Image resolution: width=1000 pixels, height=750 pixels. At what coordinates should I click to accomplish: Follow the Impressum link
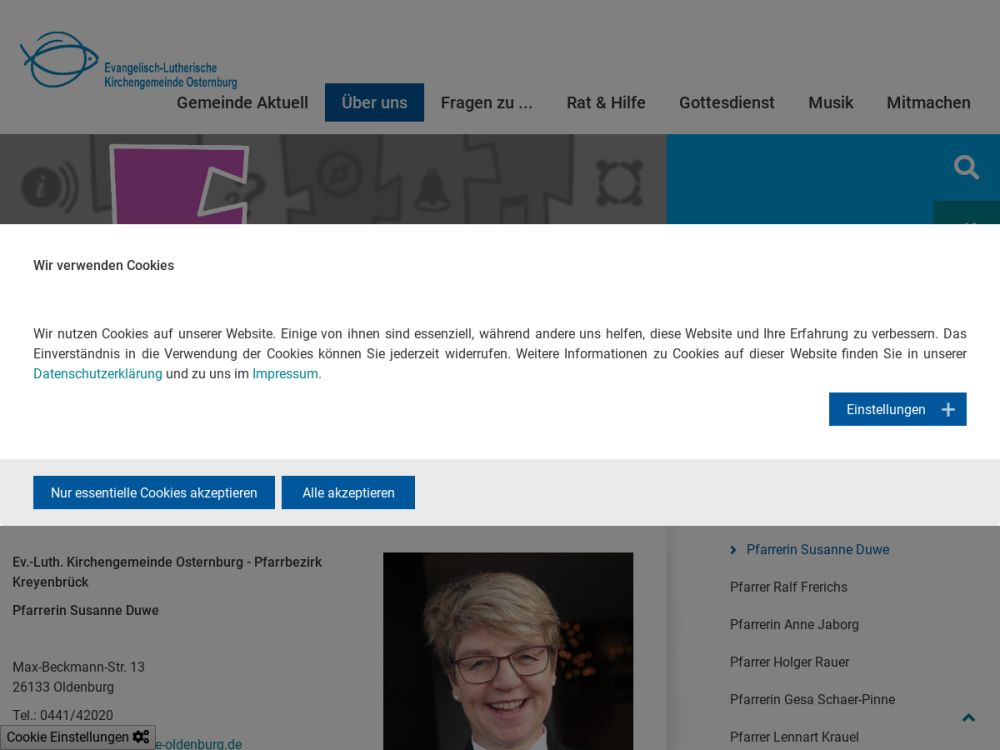click(285, 374)
